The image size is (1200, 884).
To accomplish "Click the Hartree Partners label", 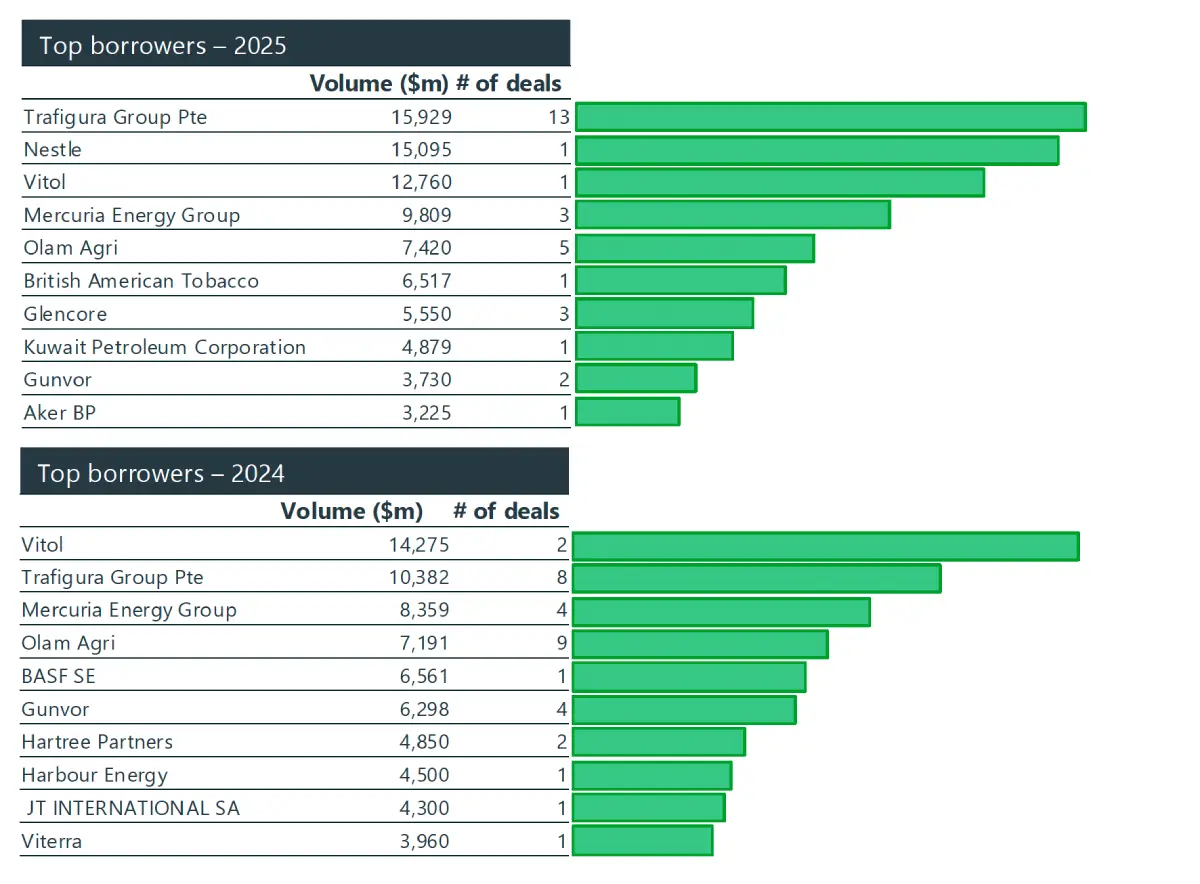I will 97,742.
